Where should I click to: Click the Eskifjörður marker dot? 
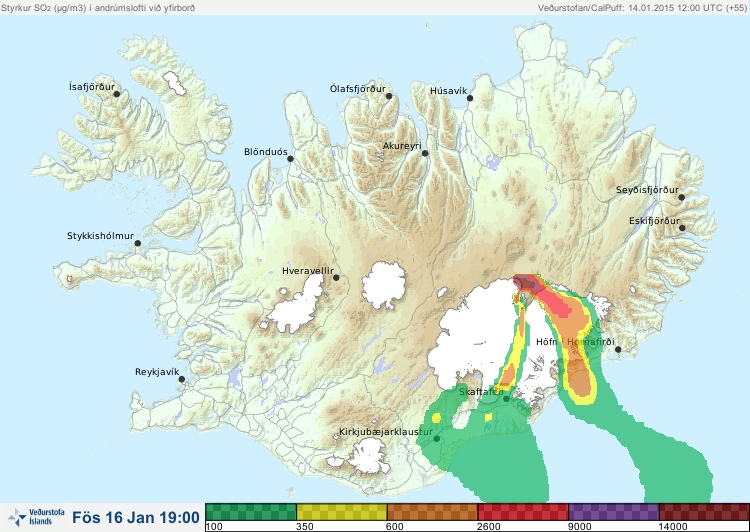pyautogui.click(x=682, y=228)
